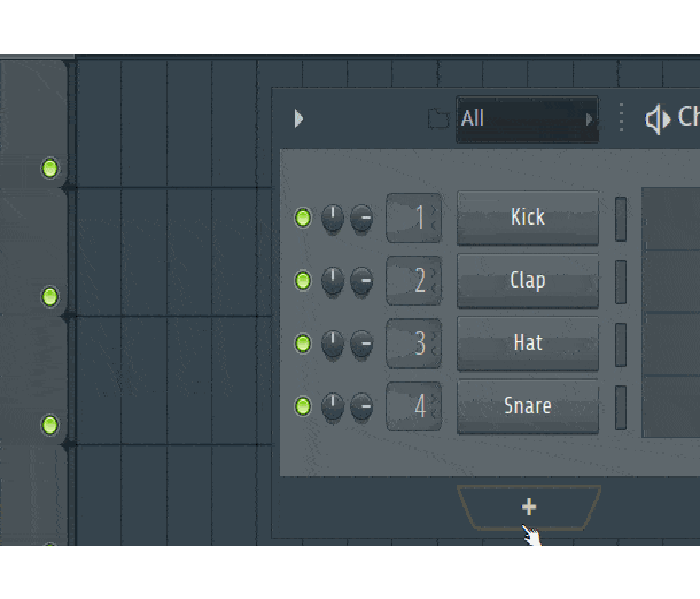Open the Snare channel button
Viewport: 700px width, 599px height.
pyautogui.click(x=528, y=407)
